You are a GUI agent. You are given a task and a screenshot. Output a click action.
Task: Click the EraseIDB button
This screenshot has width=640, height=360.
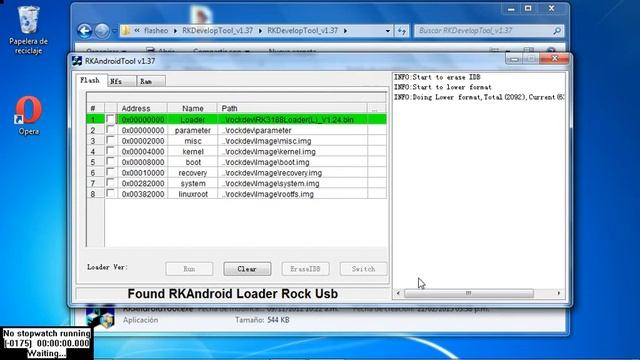[x=305, y=269]
